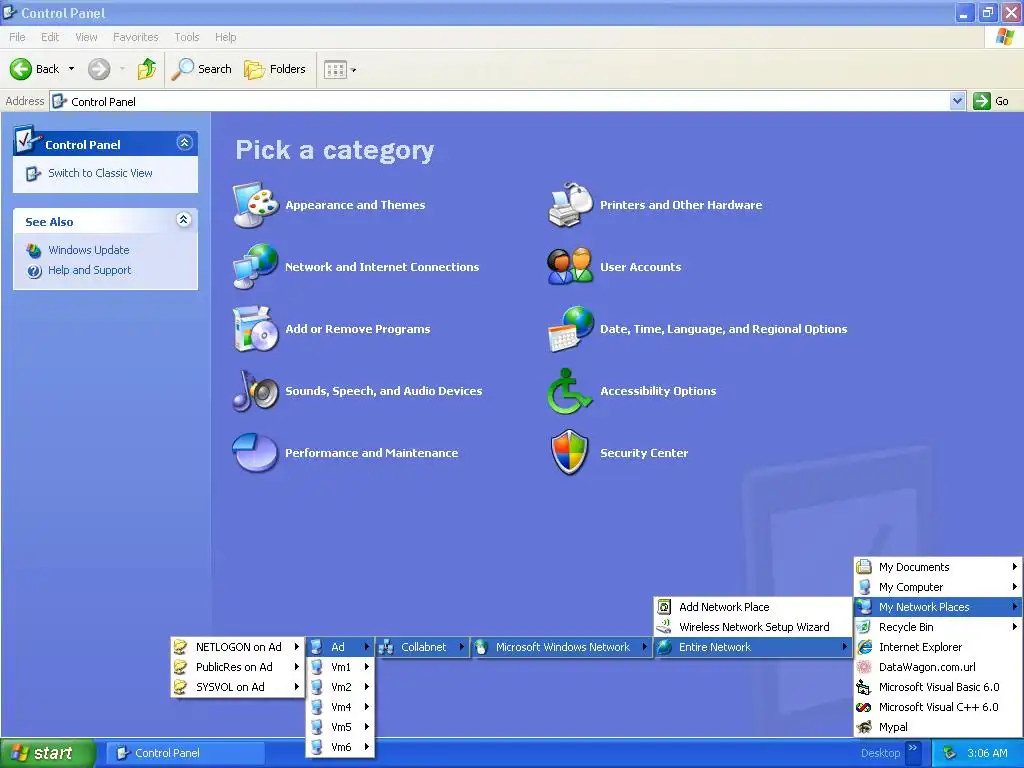This screenshot has width=1024, height=768.
Task: Click the Control Panel taskbar button
Action: click(x=185, y=753)
